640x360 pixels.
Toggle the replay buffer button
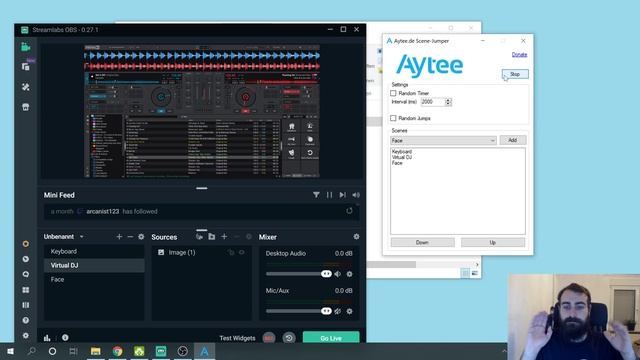coord(289,338)
